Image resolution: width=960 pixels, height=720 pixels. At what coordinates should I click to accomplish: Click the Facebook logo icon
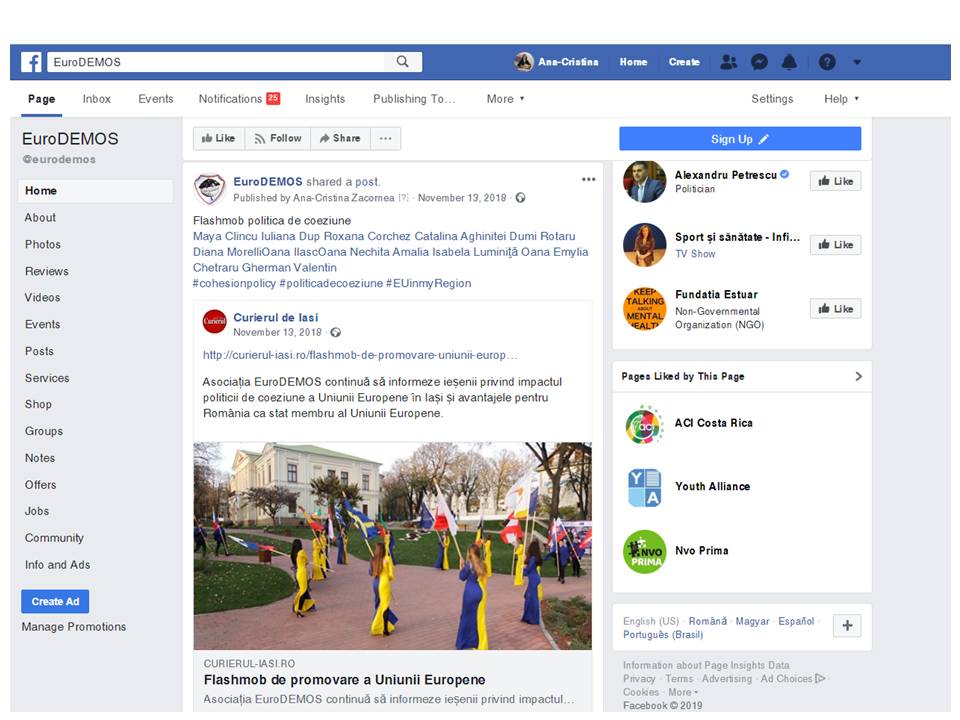coord(31,62)
